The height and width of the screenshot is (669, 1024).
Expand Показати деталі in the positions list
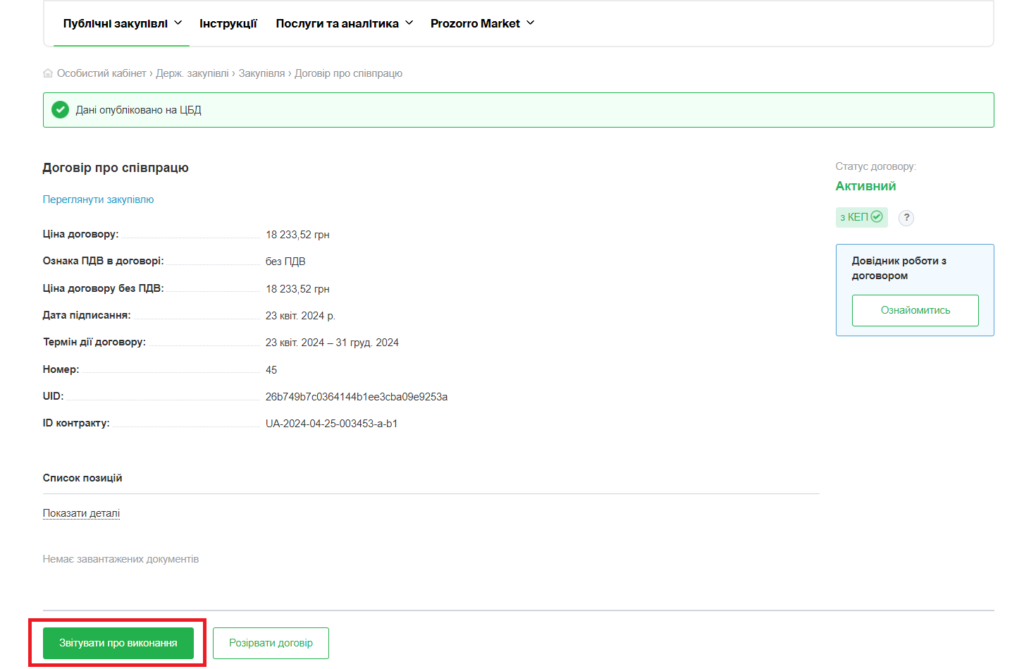81,514
